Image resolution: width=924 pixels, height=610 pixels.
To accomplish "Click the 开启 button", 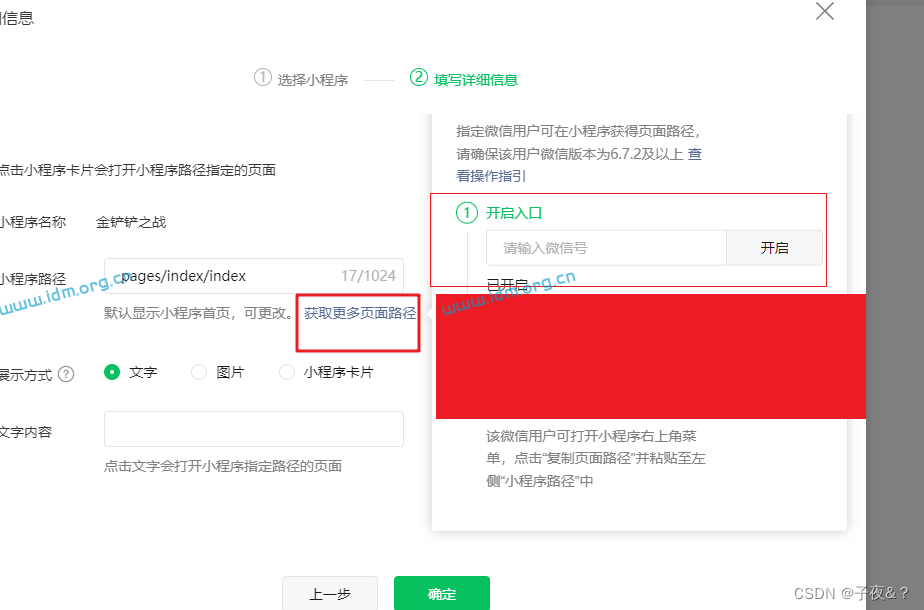I will coord(774,248).
